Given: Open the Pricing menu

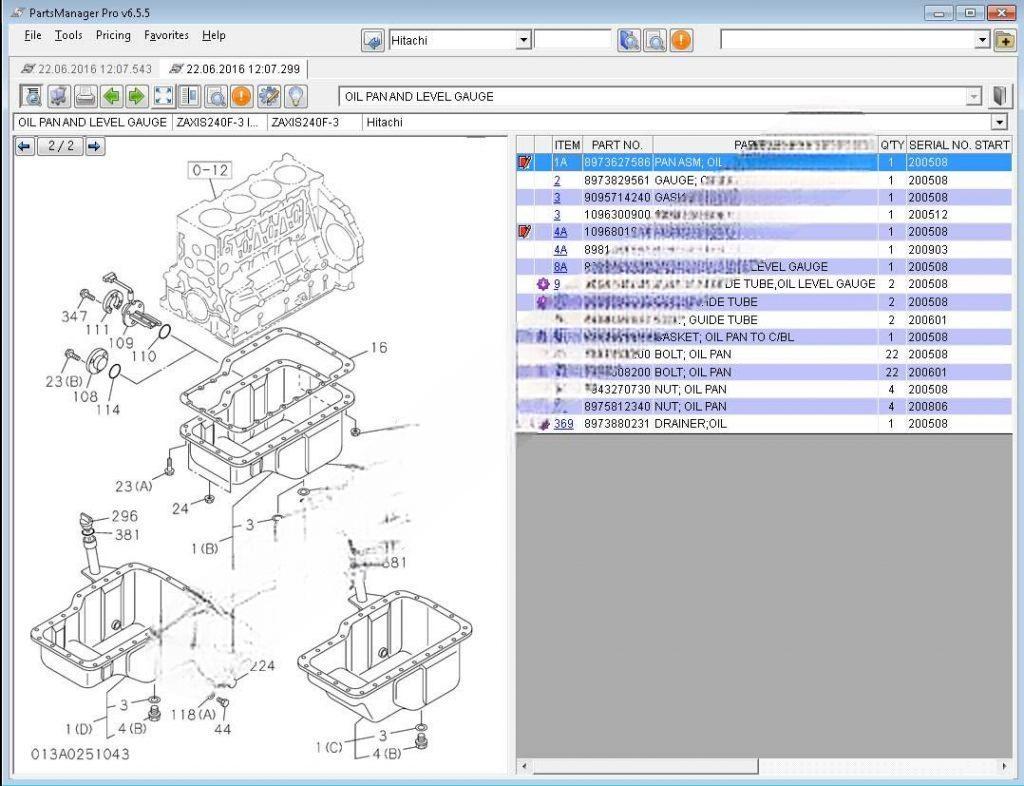Looking at the screenshot, I should (113, 35).
